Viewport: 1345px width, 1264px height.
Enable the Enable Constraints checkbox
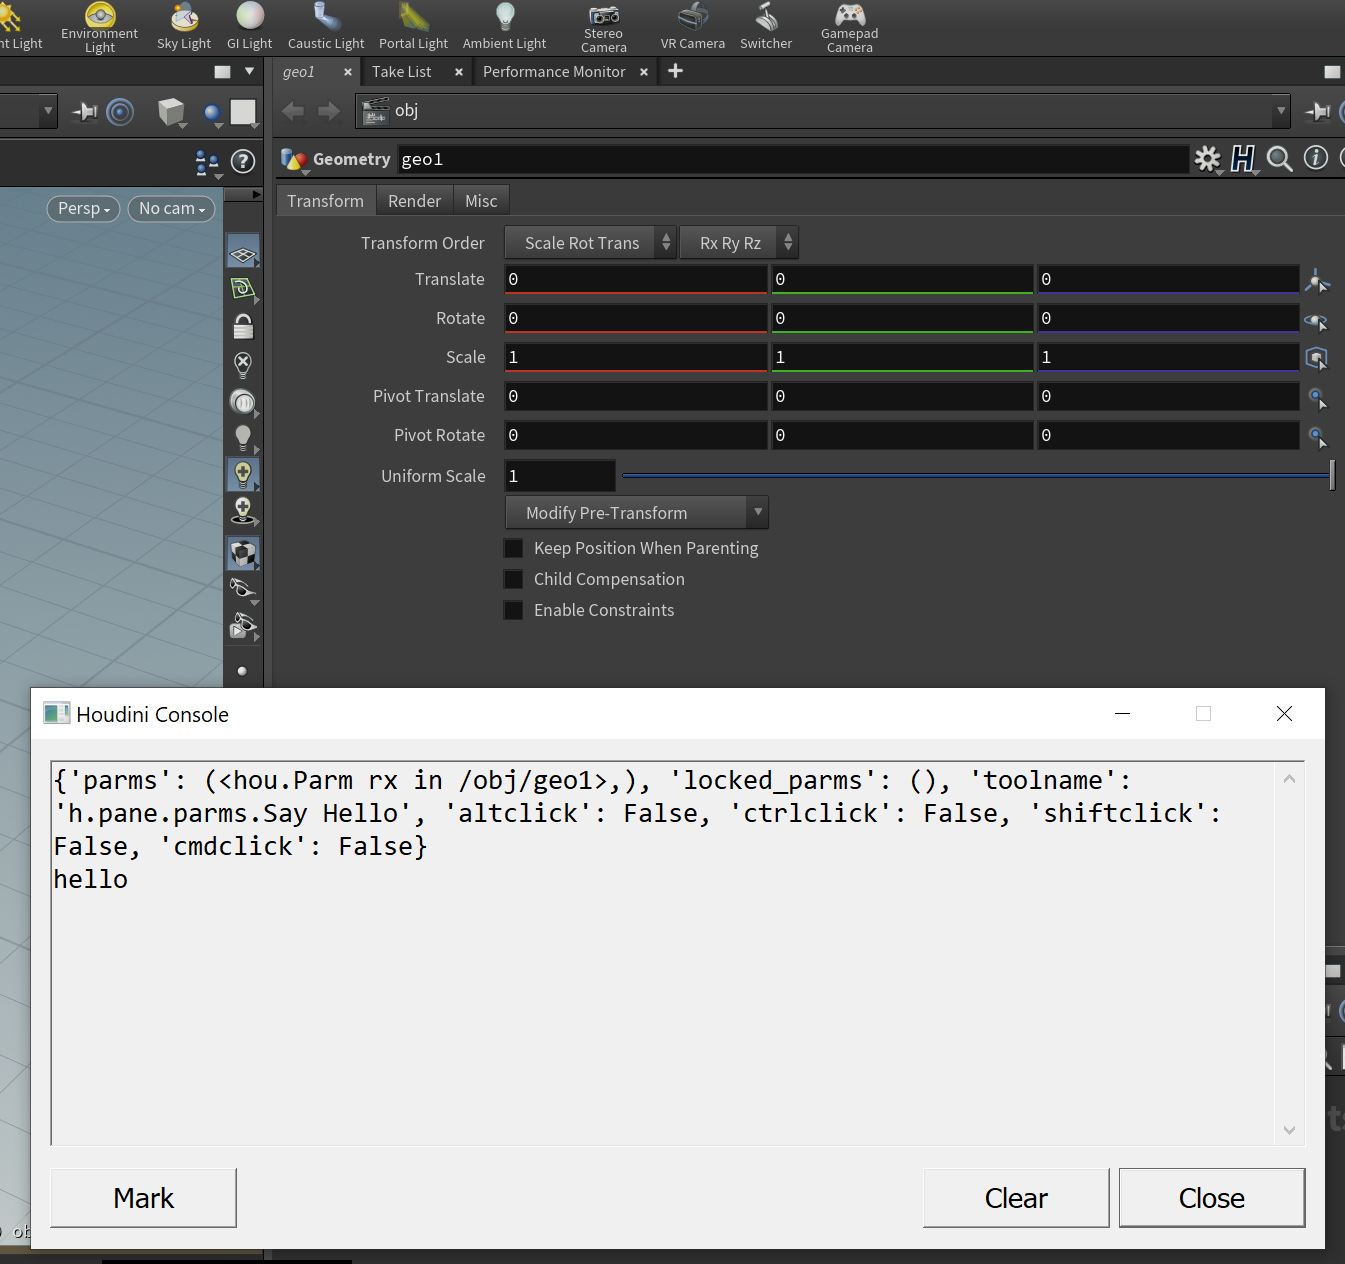coord(513,610)
